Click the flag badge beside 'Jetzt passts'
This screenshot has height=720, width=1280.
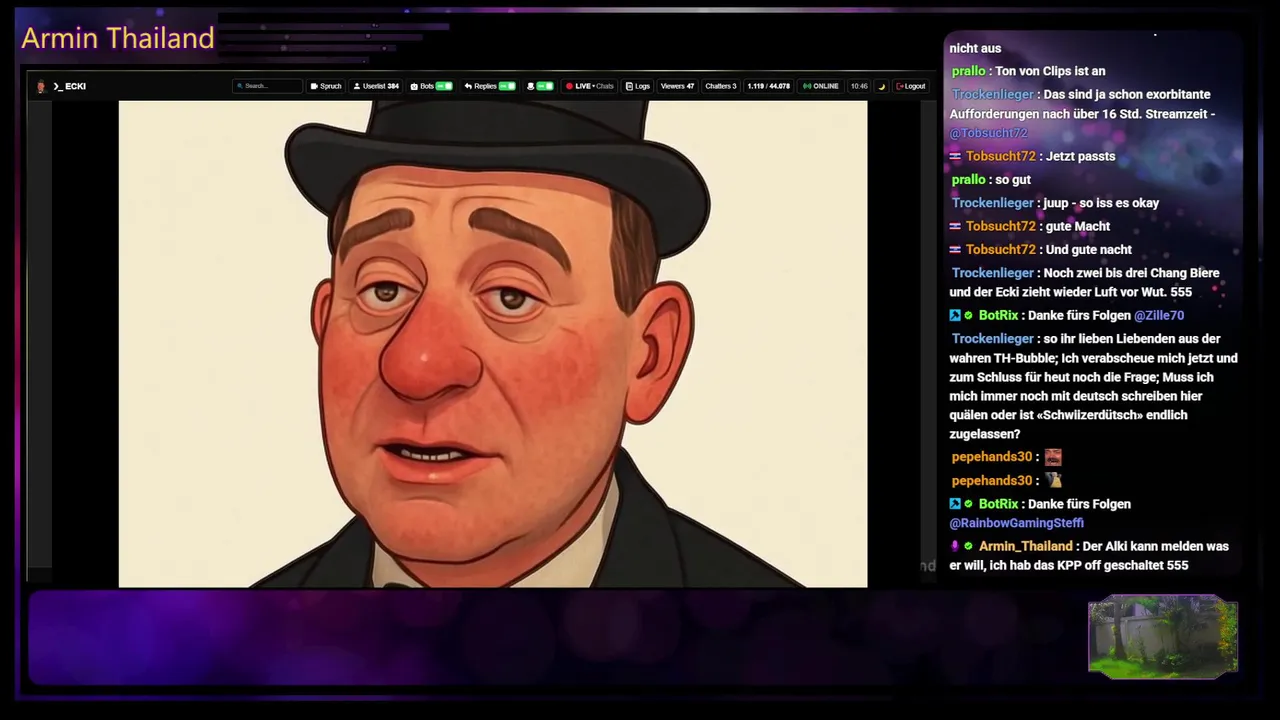coord(955,156)
